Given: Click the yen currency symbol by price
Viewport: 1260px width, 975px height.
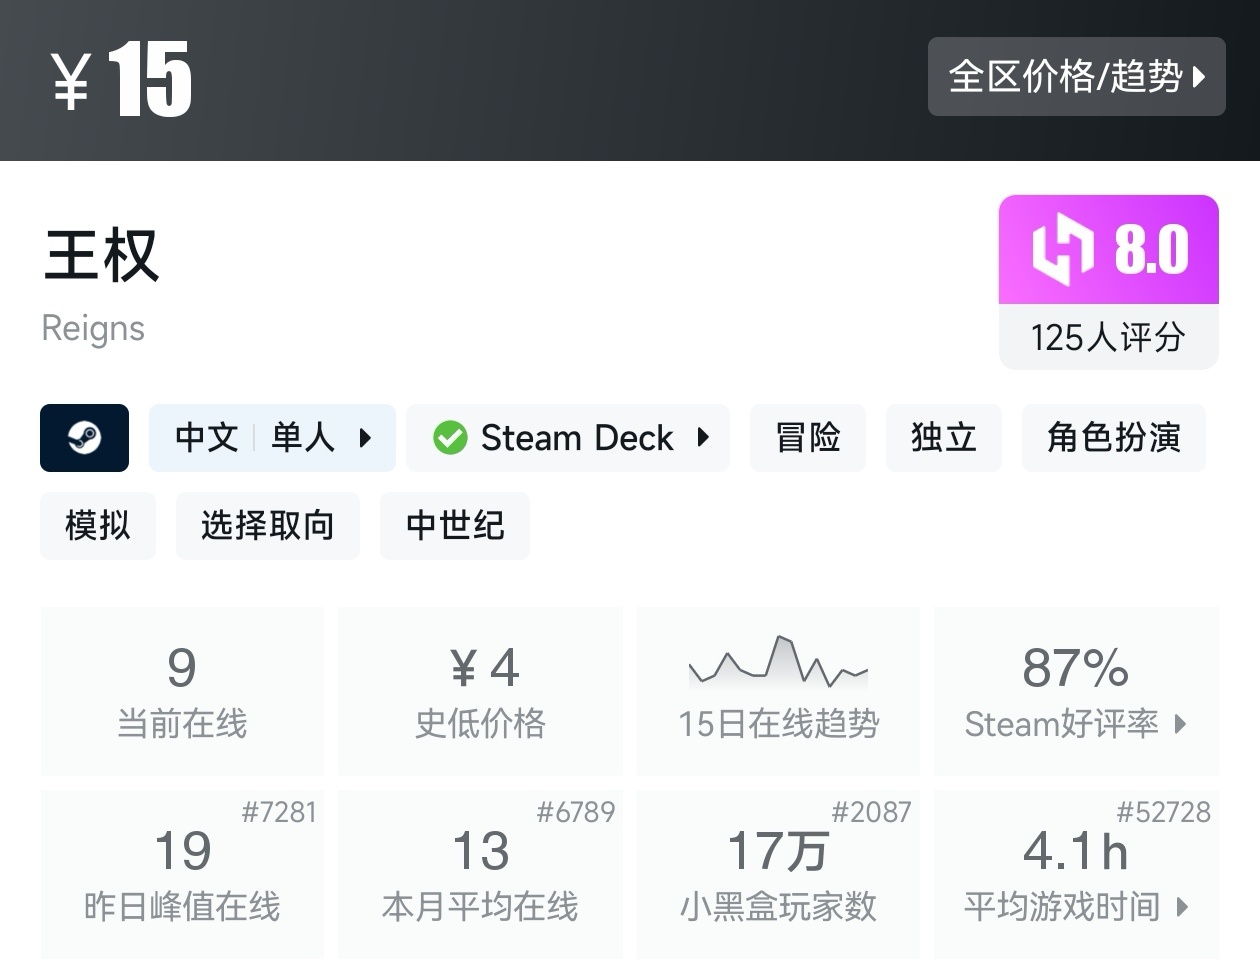Looking at the screenshot, I should click(x=72, y=80).
